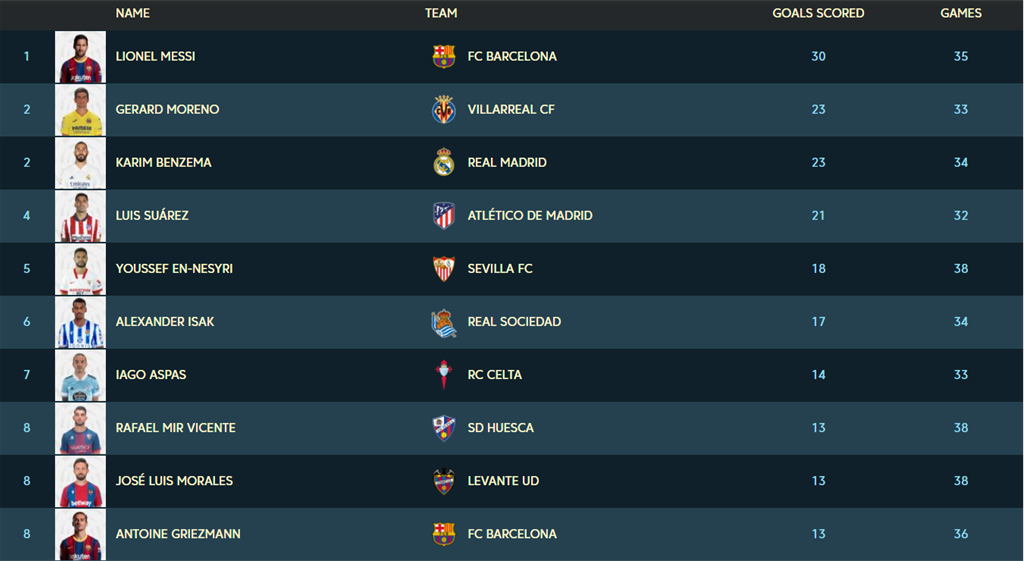Click the Levante UD crest icon
The height and width of the screenshot is (561, 1024).
[443, 481]
